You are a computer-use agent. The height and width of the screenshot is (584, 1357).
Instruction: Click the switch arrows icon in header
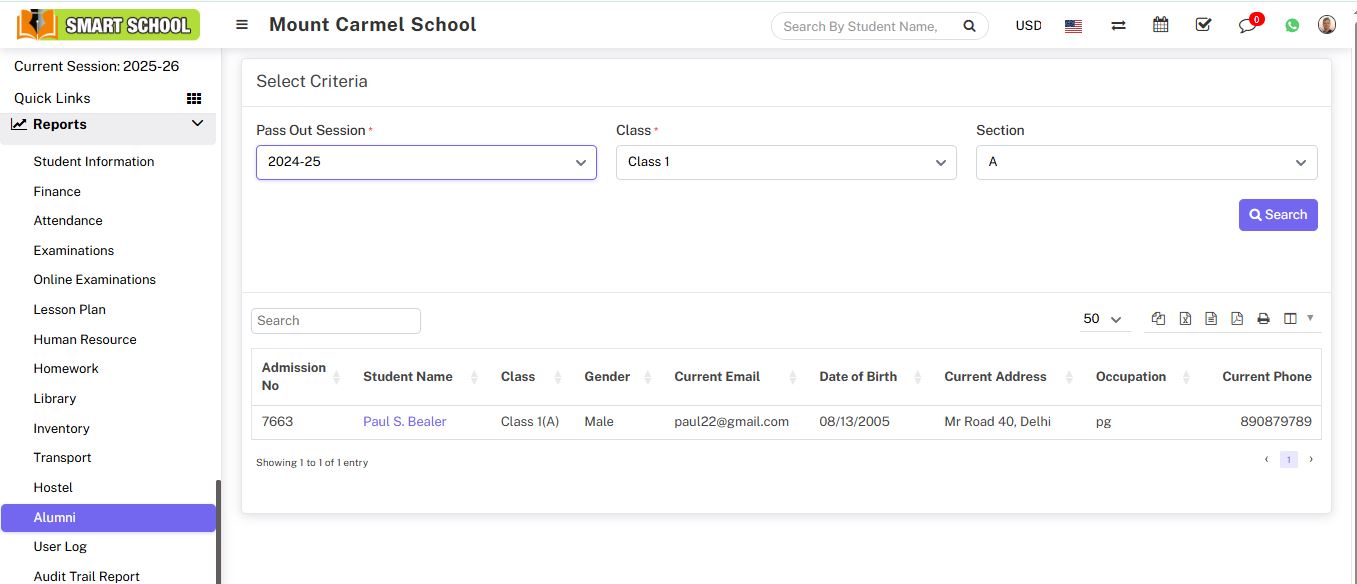coord(1118,26)
